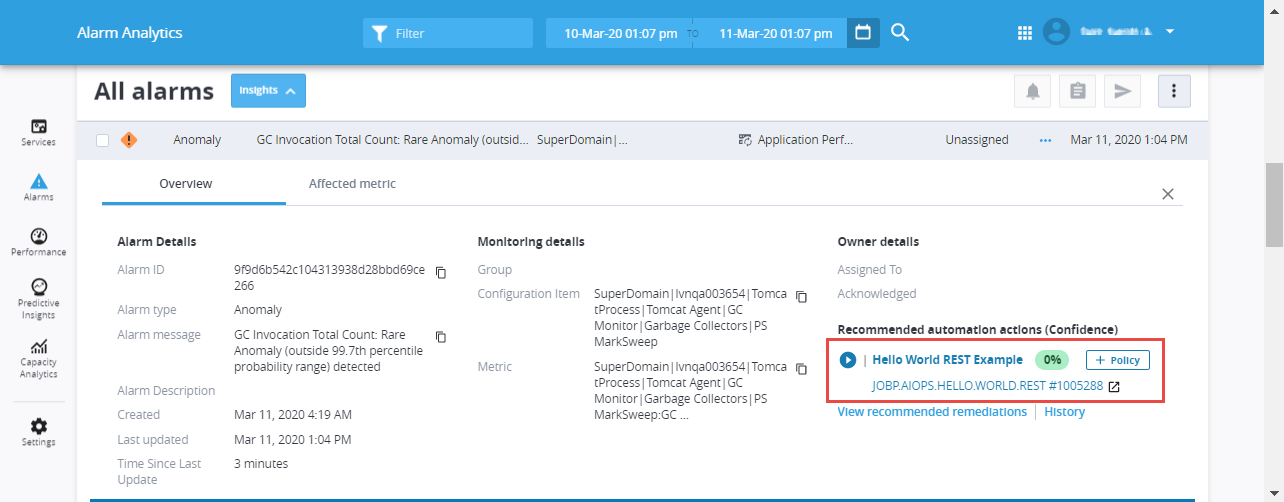The image size is (1284, 502).
Task: Click the bell notification icon
Action: coord(1032,91)
